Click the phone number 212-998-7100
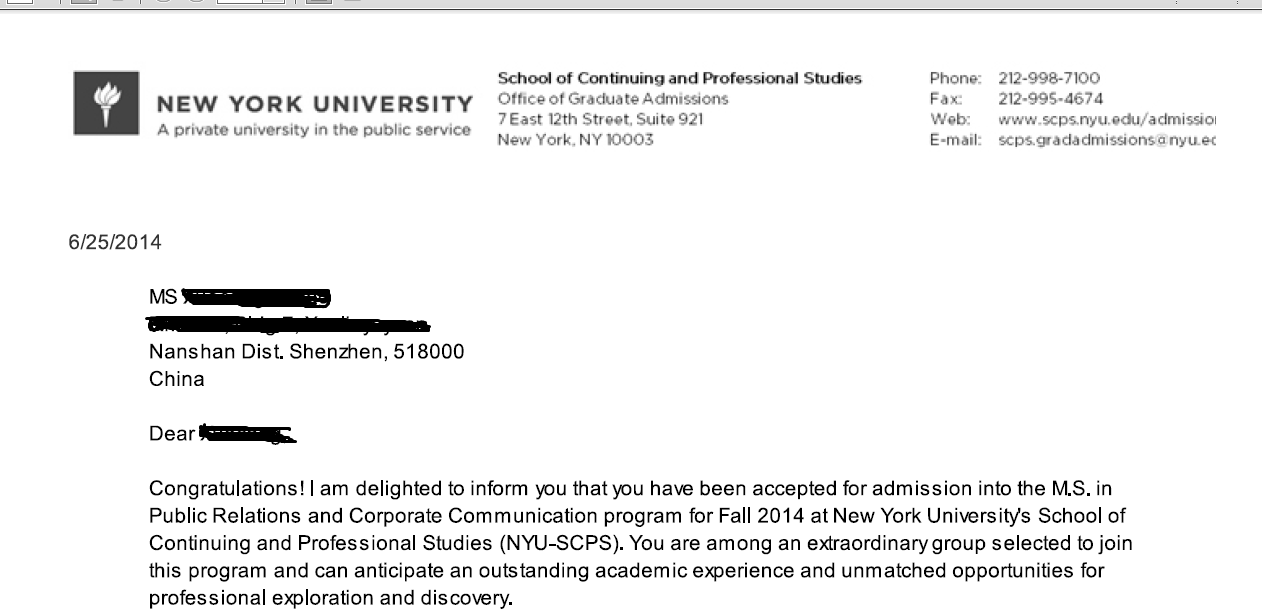1262x609 pixels. [x=1049, y=78]
